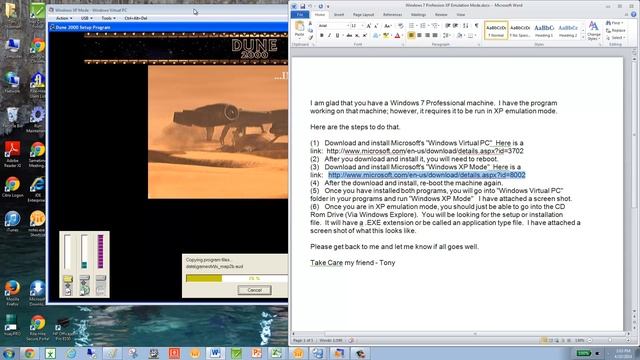This screenshot has width=640, height=360.
Task: Toggle Strikethrough formatting
Action: (349, 36)
